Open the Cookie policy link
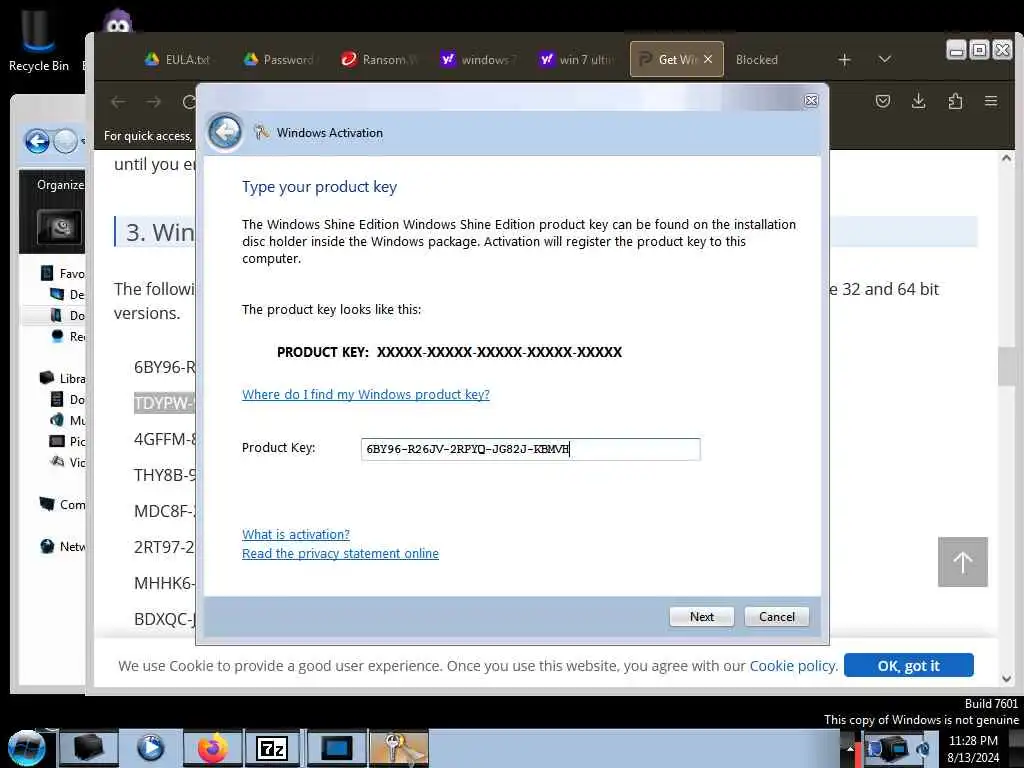 click(793, 665)
